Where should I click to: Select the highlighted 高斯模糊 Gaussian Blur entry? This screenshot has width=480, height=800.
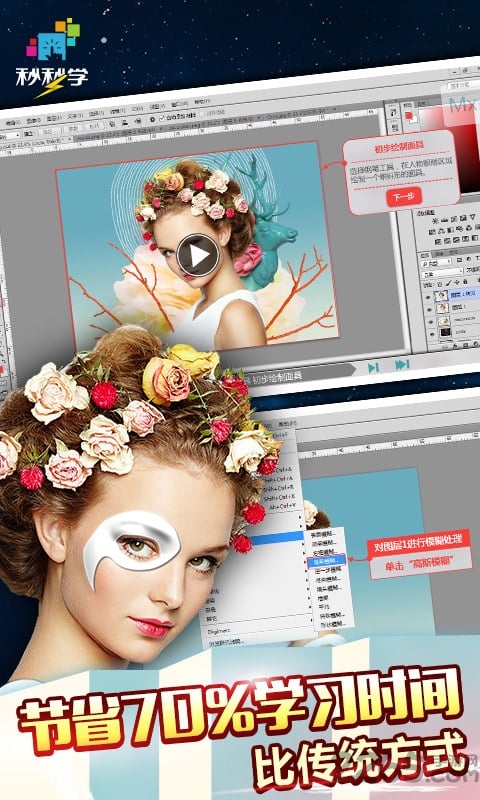[326, 561]
